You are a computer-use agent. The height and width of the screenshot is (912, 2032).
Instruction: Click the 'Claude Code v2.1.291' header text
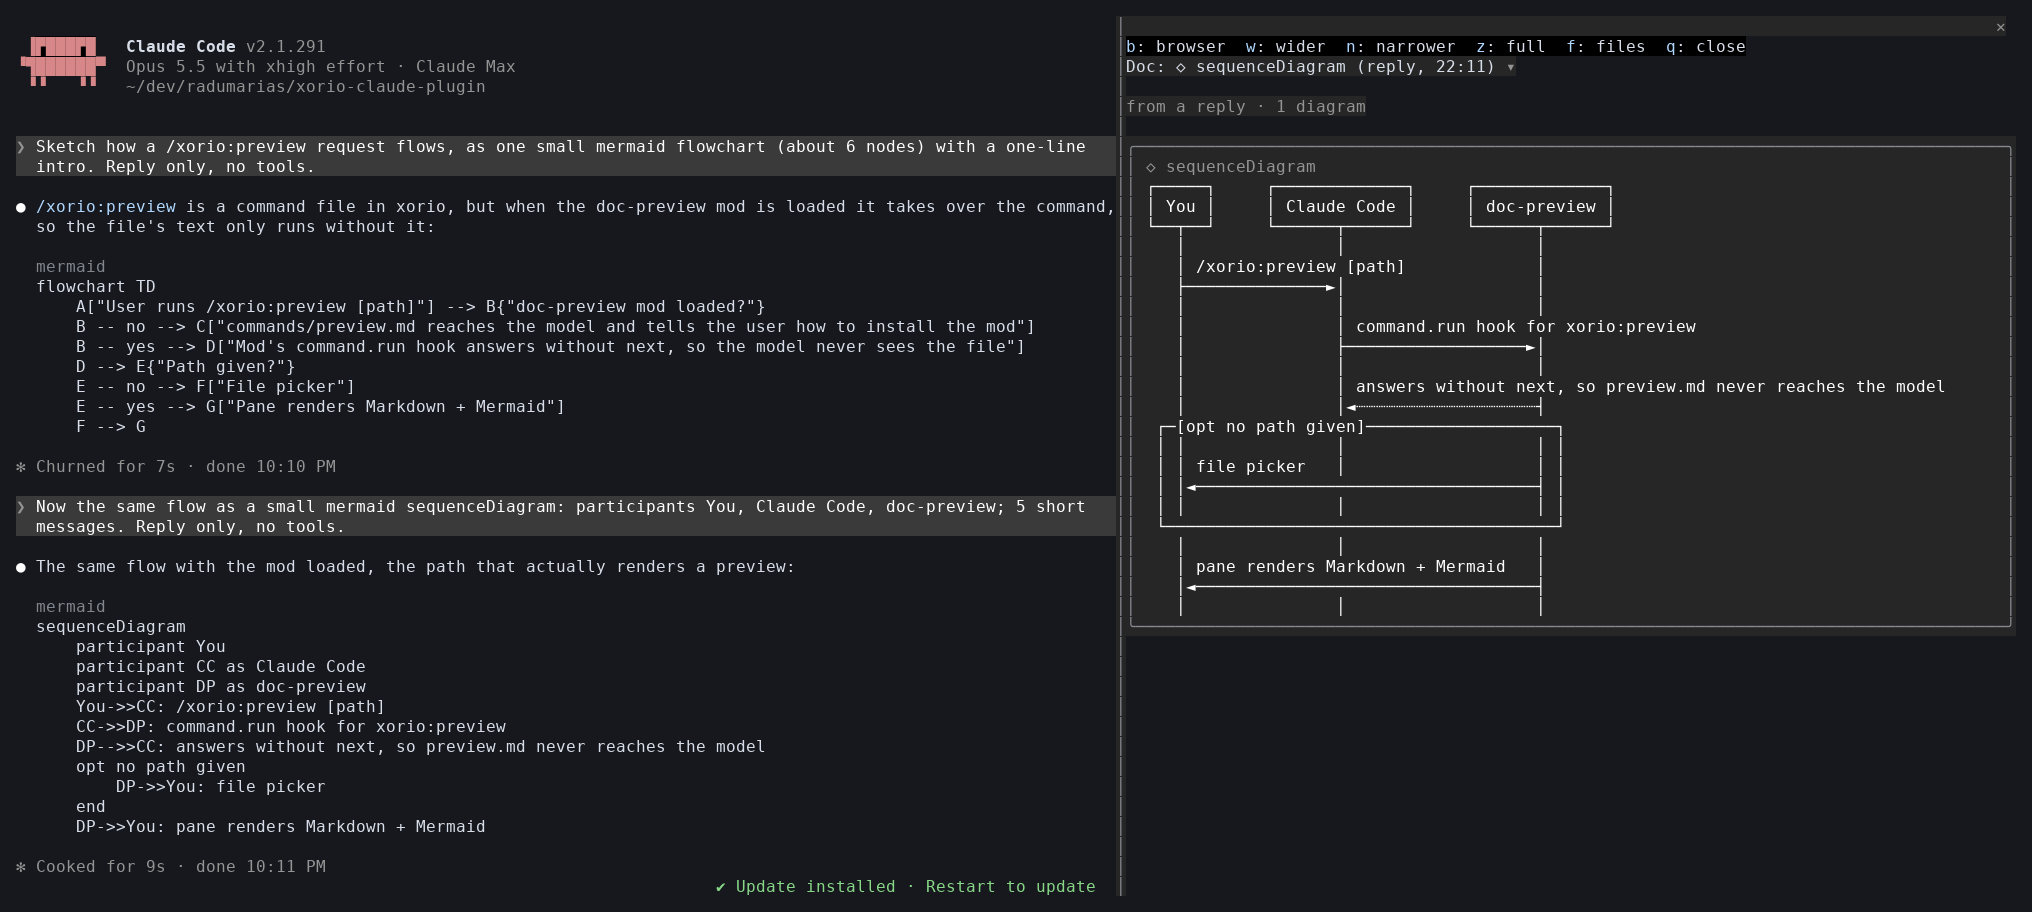coord(226,47)
